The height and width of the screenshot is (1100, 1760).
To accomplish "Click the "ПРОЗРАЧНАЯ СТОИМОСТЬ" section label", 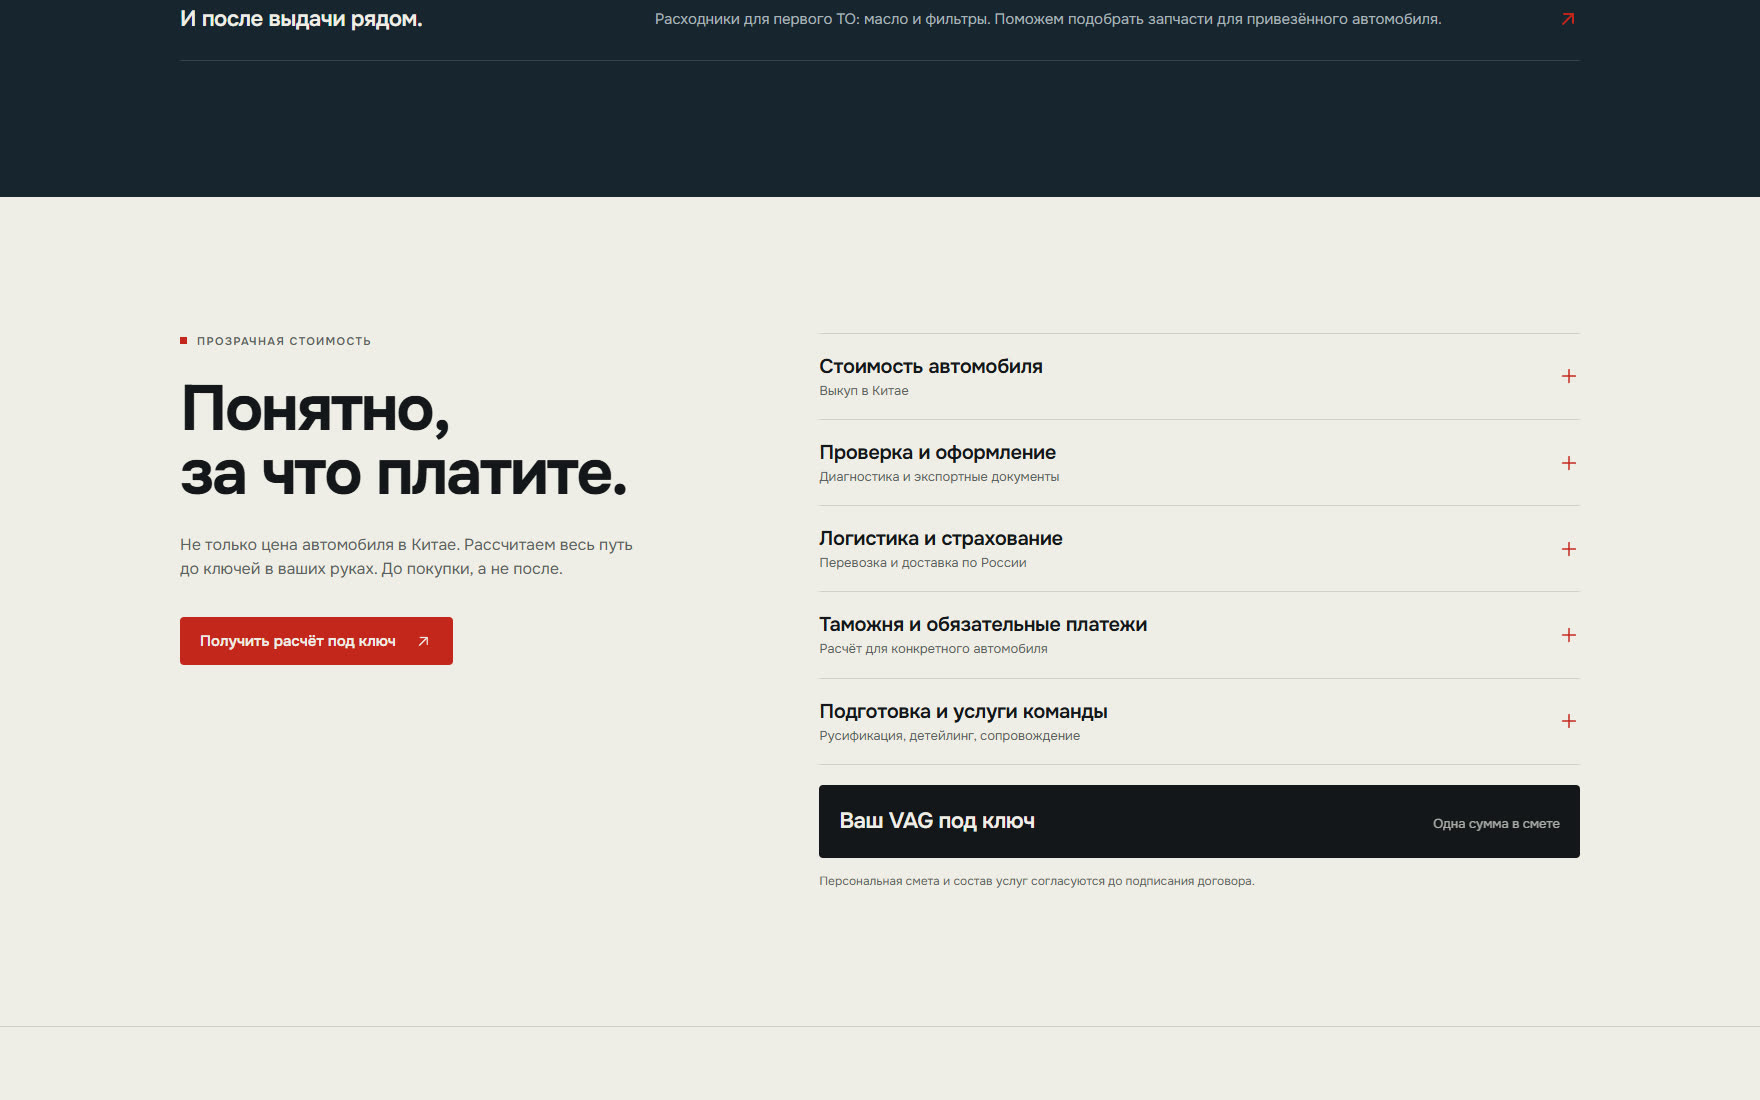I will coord(284,341).
